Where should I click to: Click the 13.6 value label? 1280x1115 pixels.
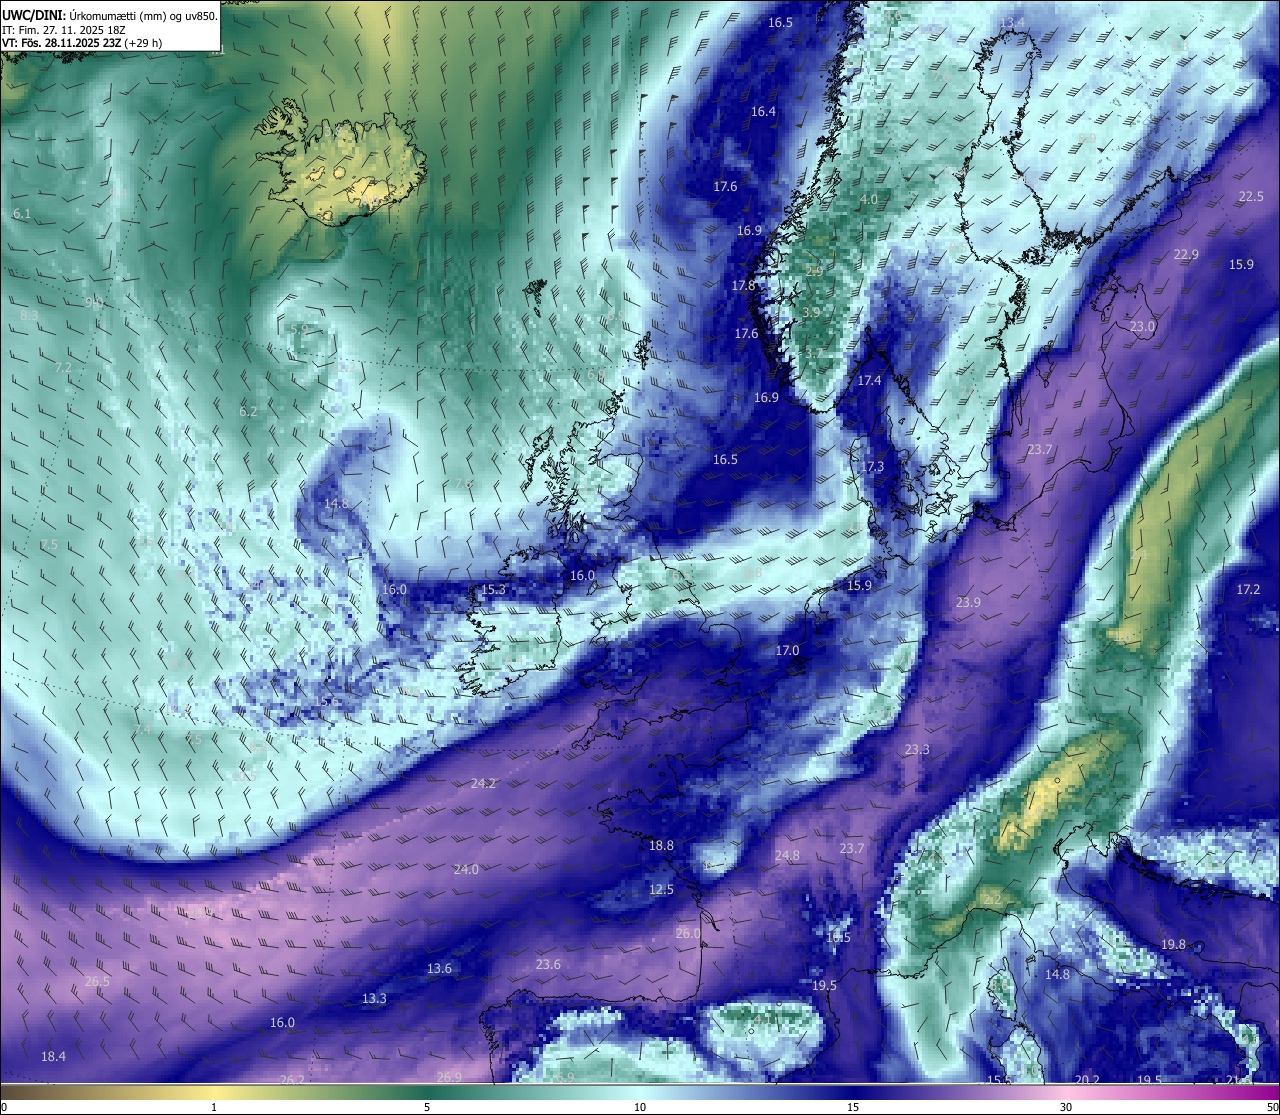tap(439, 969)
